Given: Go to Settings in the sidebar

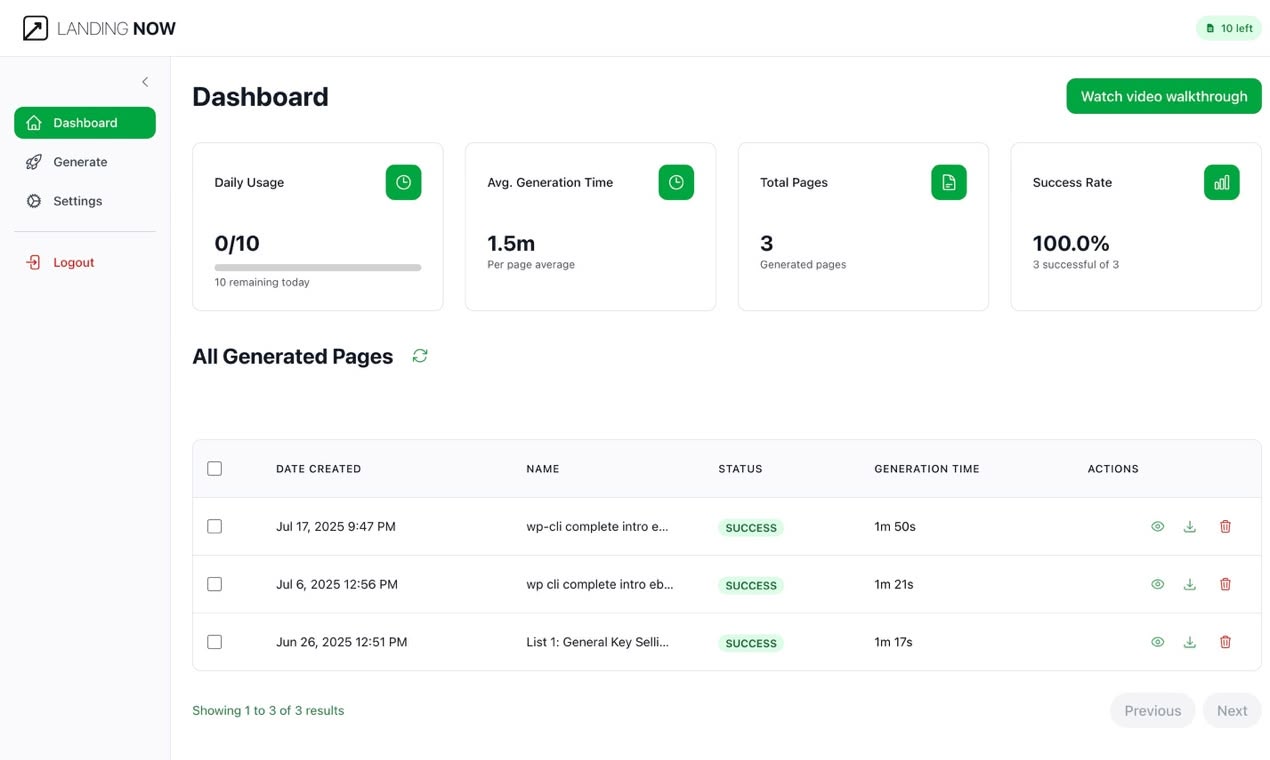Looking at the screenshot, I should click(77, 201).
